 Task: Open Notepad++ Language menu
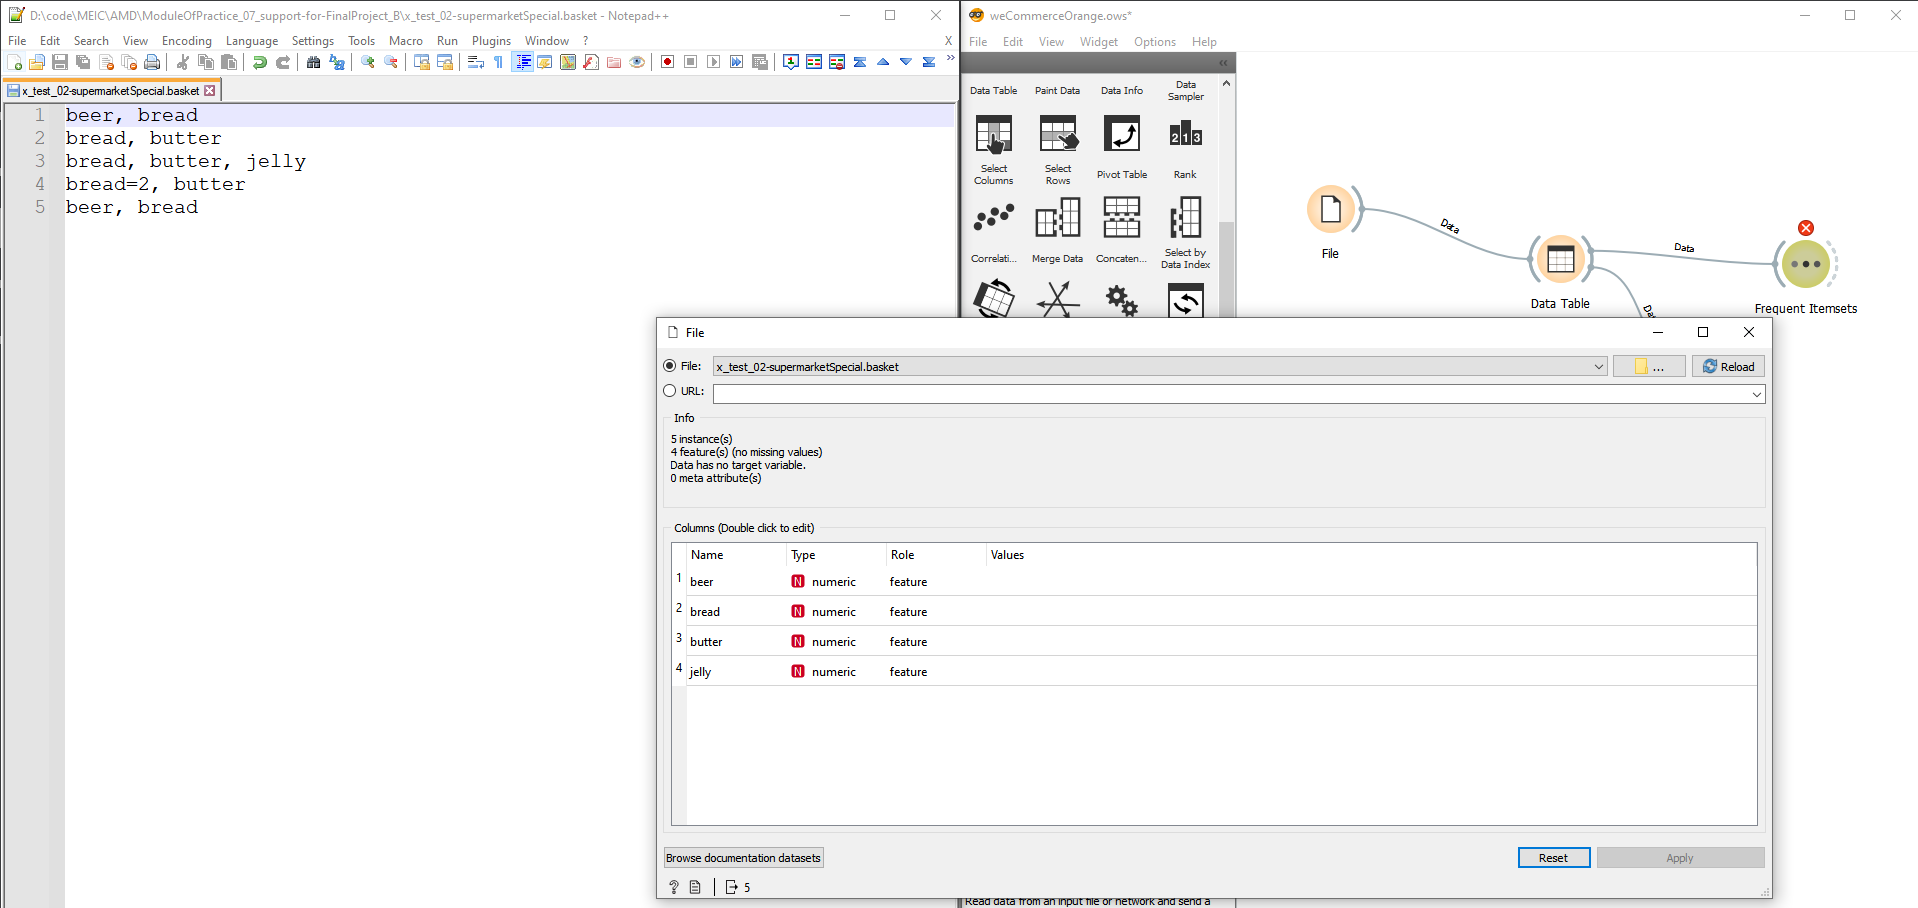tap(252, 41)
